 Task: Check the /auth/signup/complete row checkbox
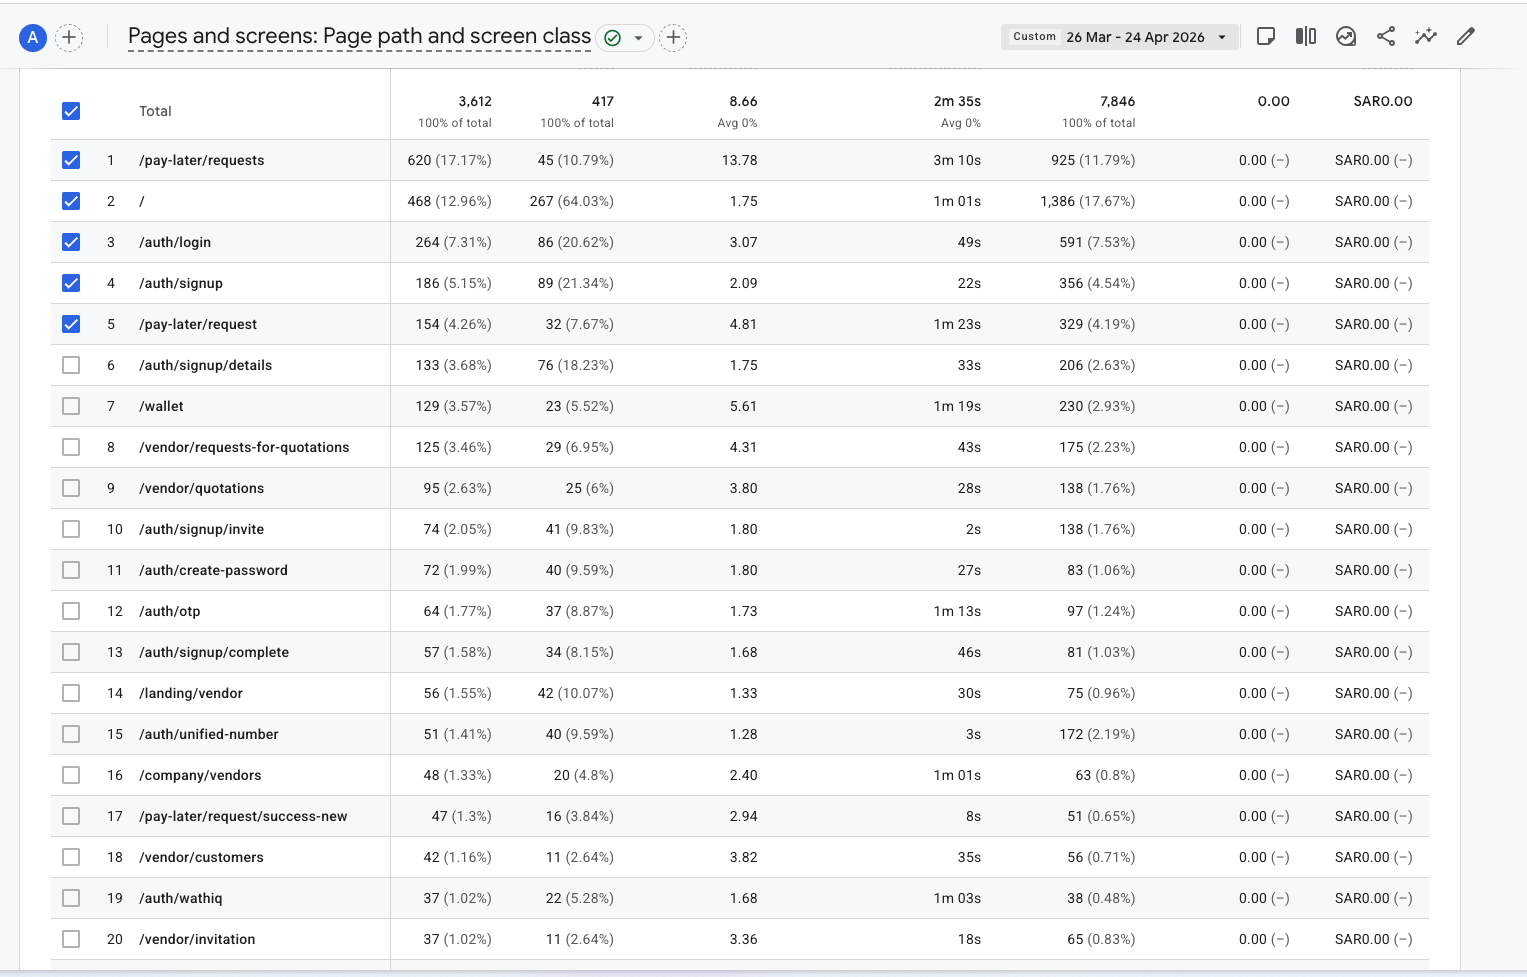pos(71,652)
